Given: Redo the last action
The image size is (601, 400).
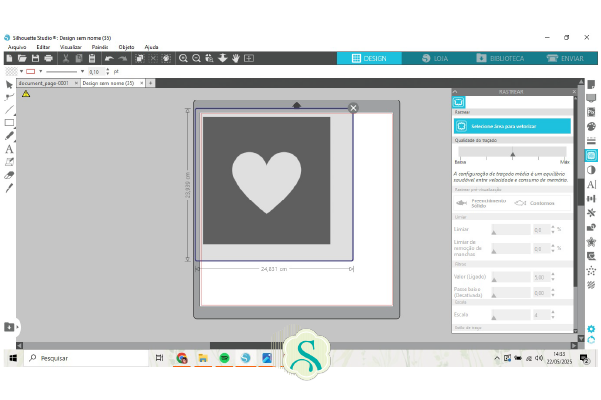Looking at the screenshot, I should (123, 58).
